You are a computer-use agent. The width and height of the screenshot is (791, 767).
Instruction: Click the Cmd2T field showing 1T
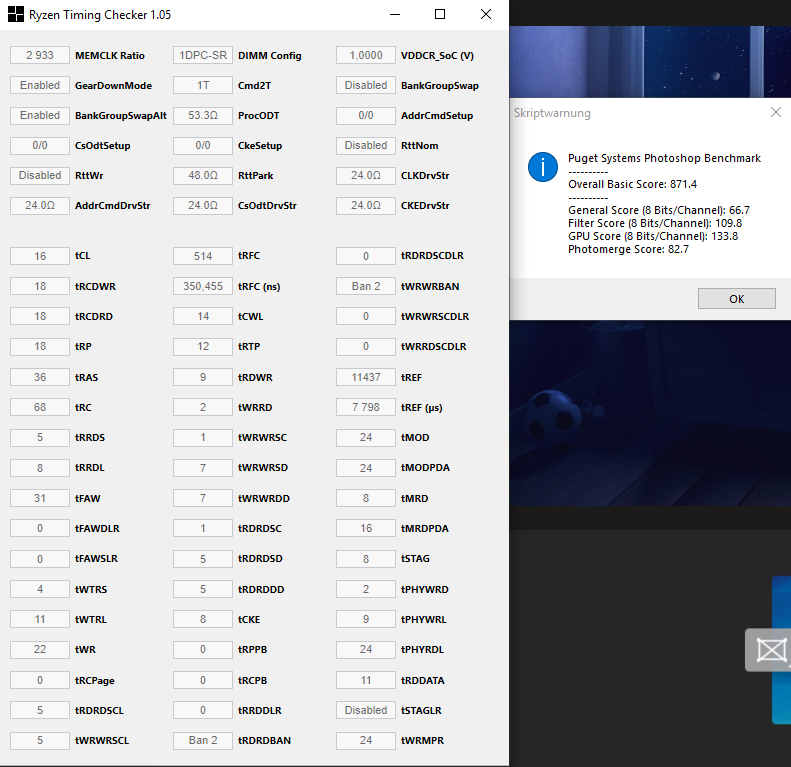click(203, 85)
